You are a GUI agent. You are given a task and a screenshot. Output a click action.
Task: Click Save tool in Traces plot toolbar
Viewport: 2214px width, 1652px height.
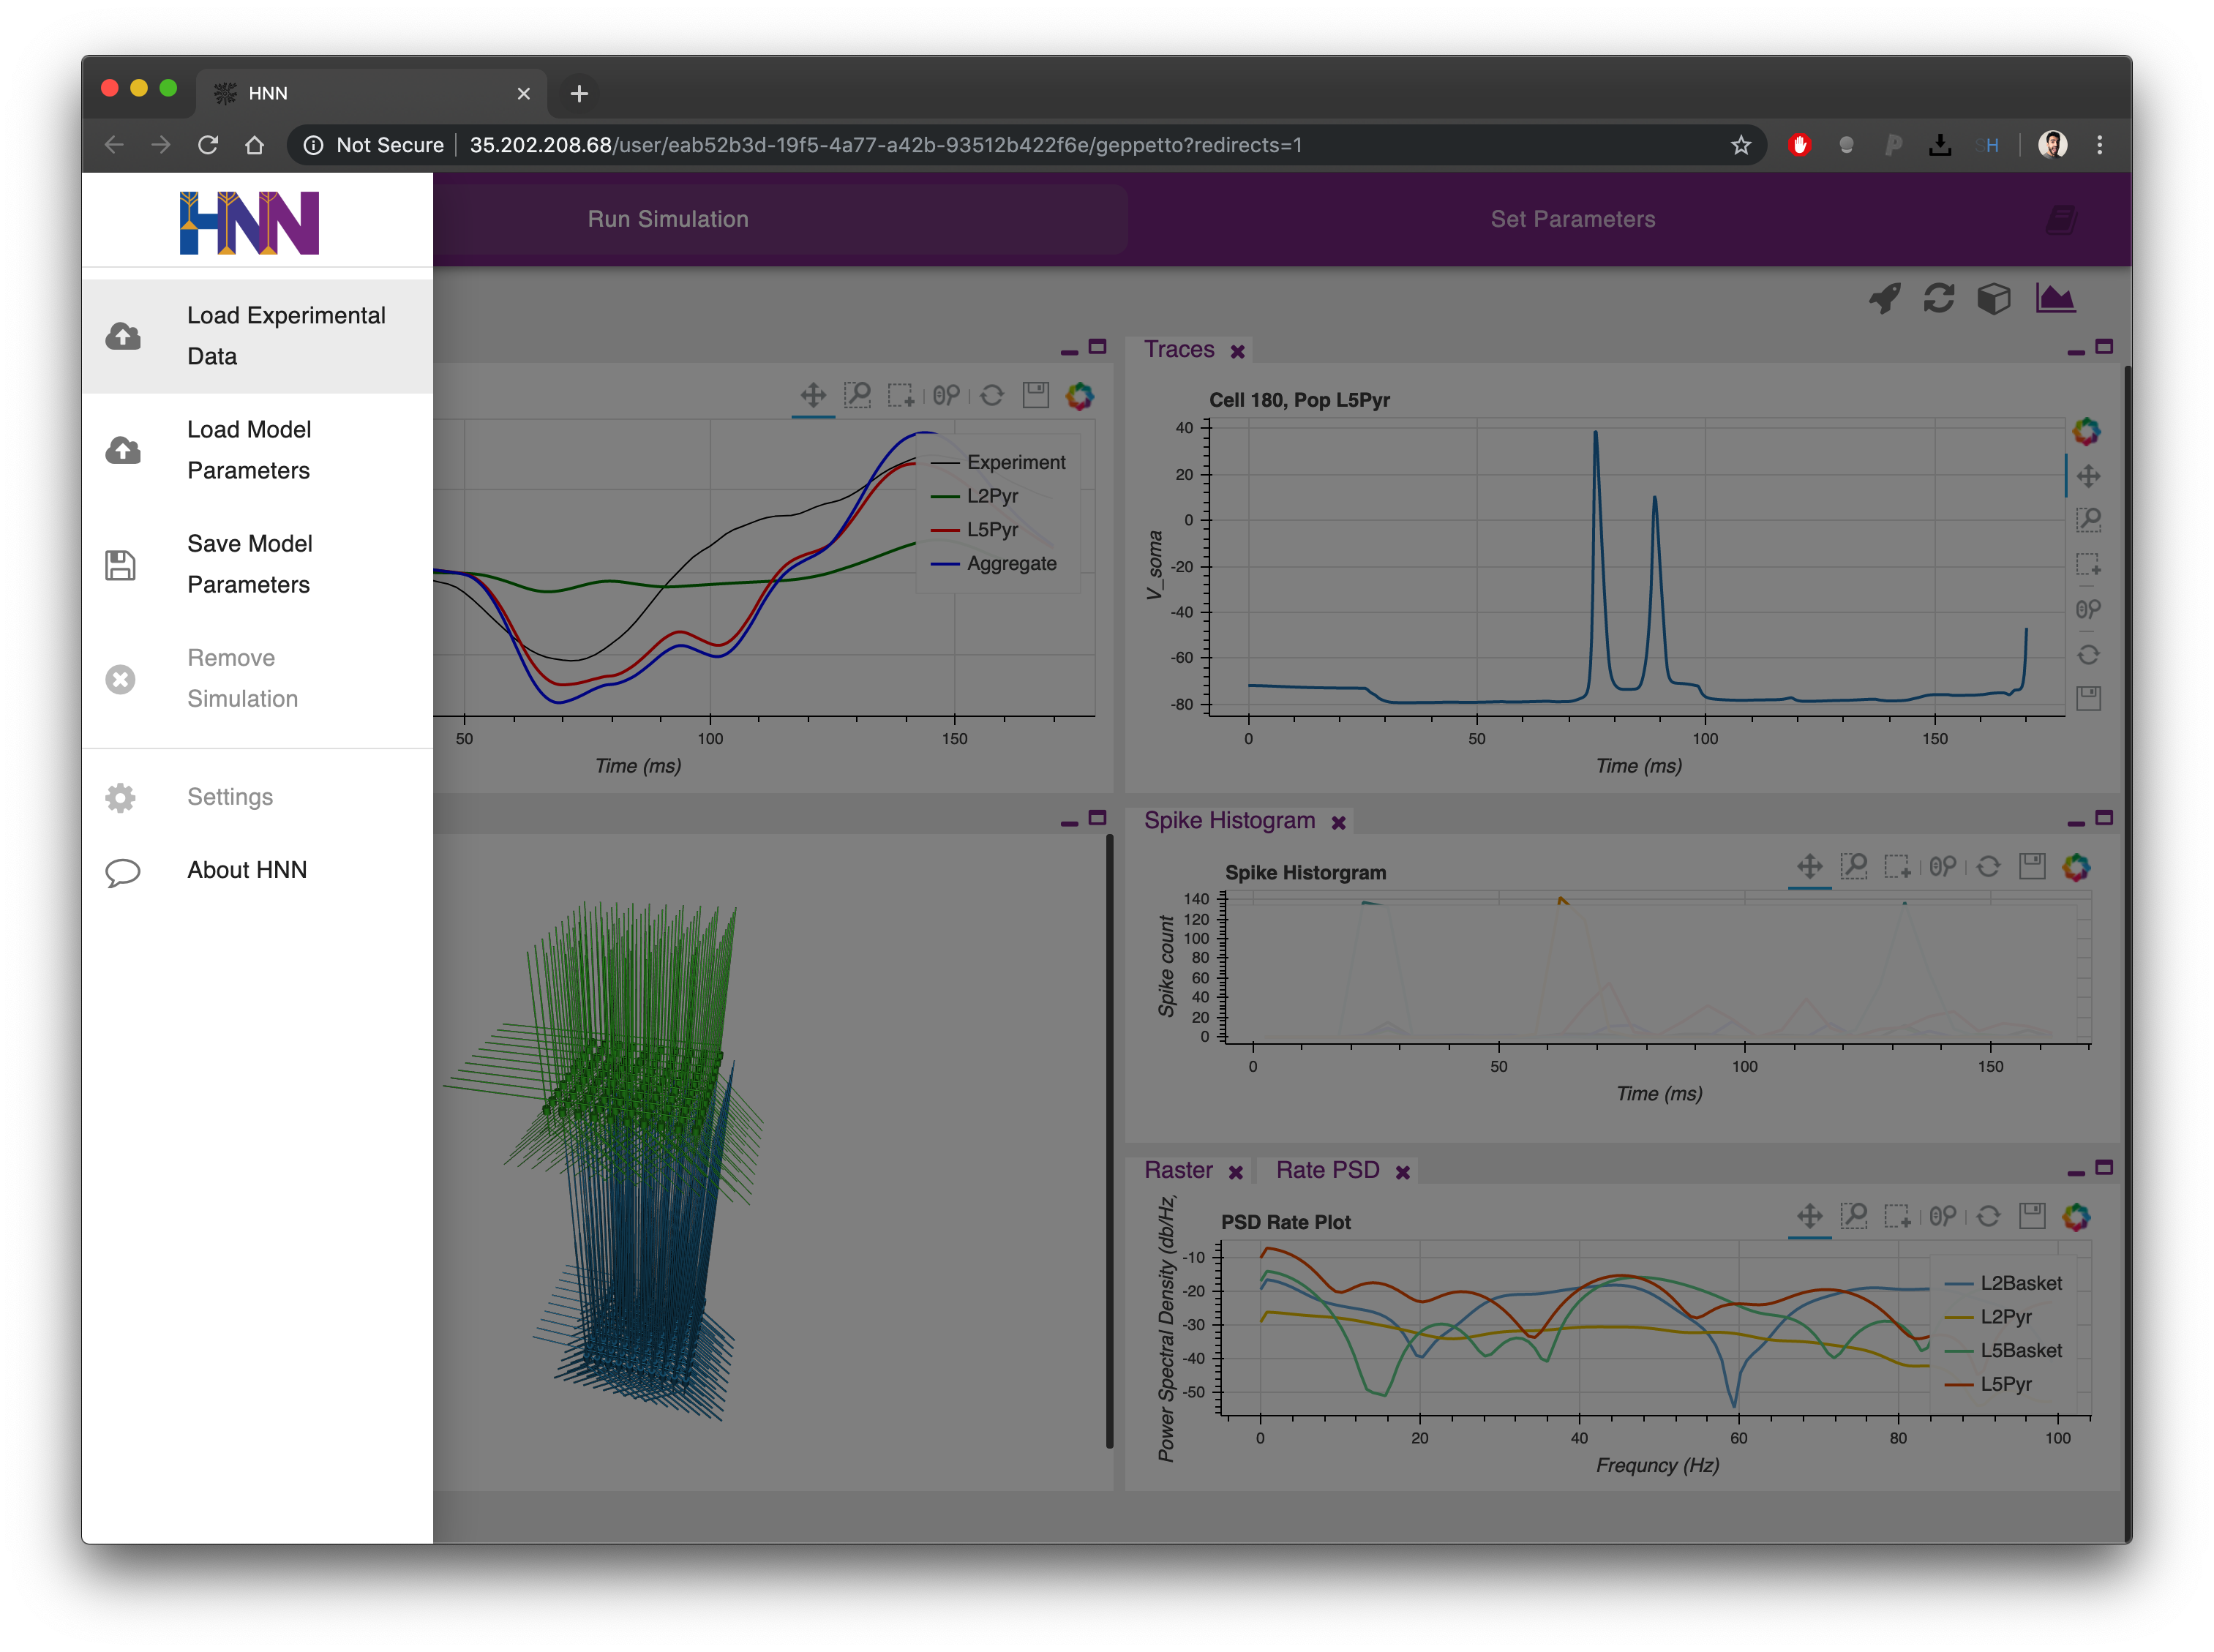[2088, 698]
